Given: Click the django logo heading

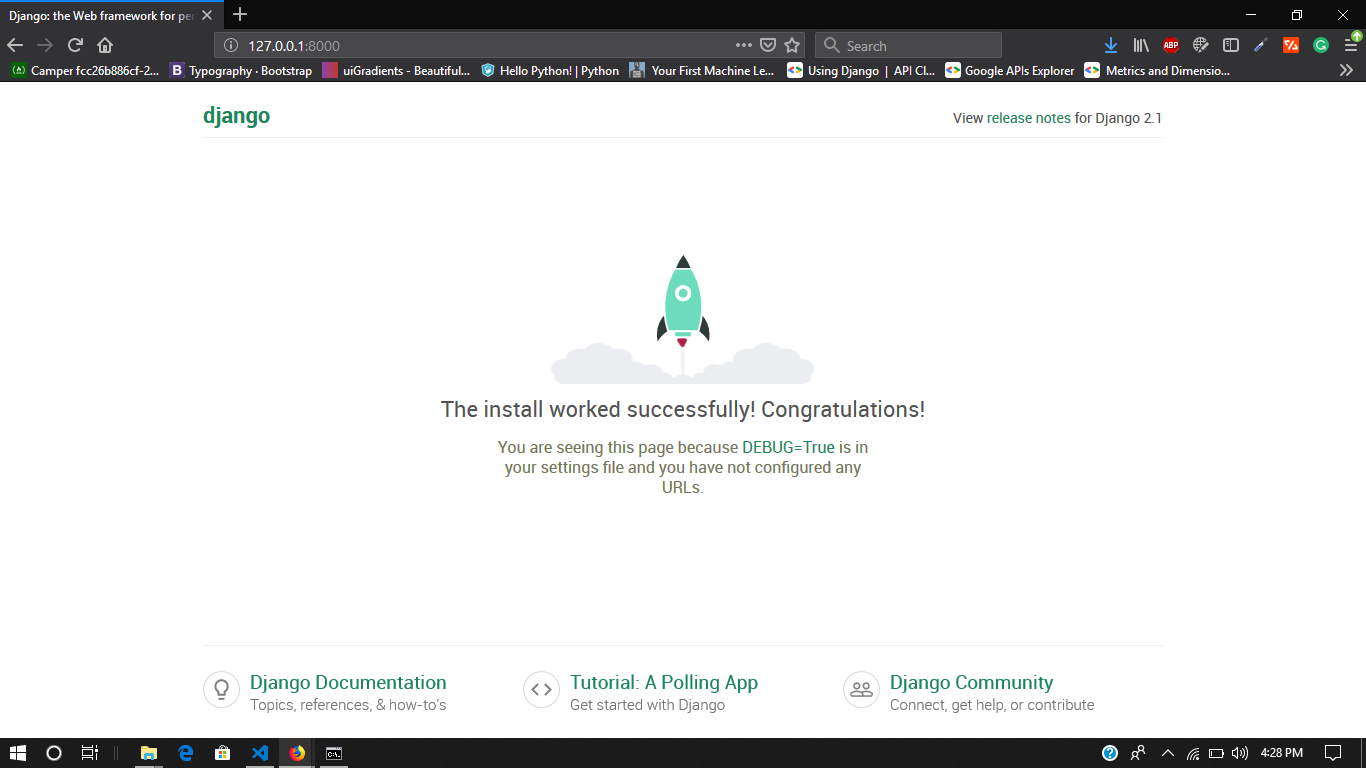Looking at the screenshot, I should 236,115.
